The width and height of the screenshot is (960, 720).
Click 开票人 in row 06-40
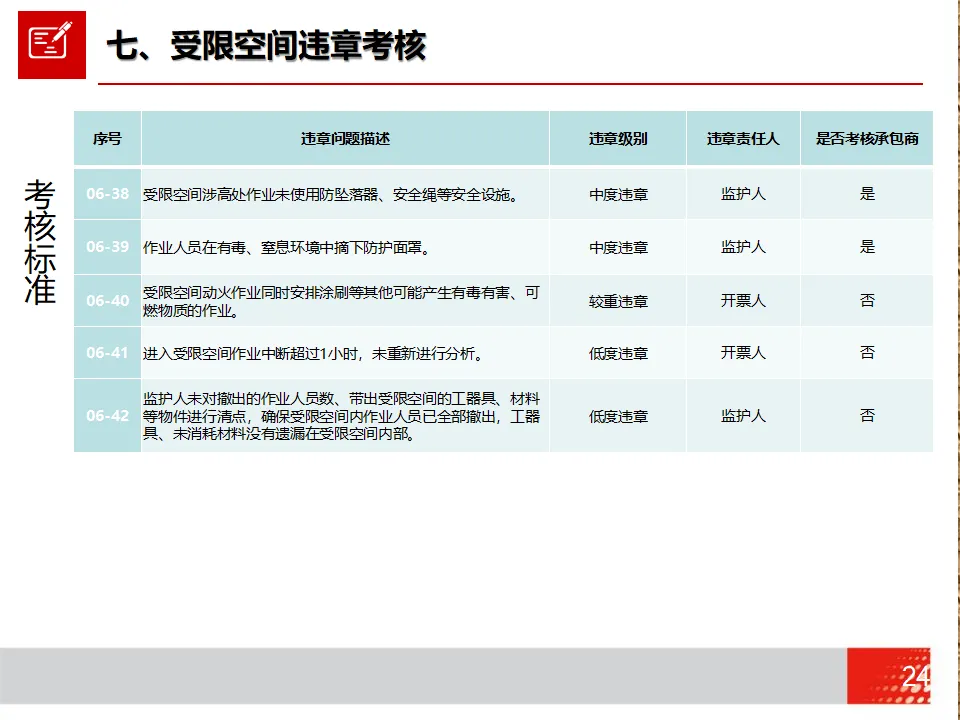coord(743,301)
